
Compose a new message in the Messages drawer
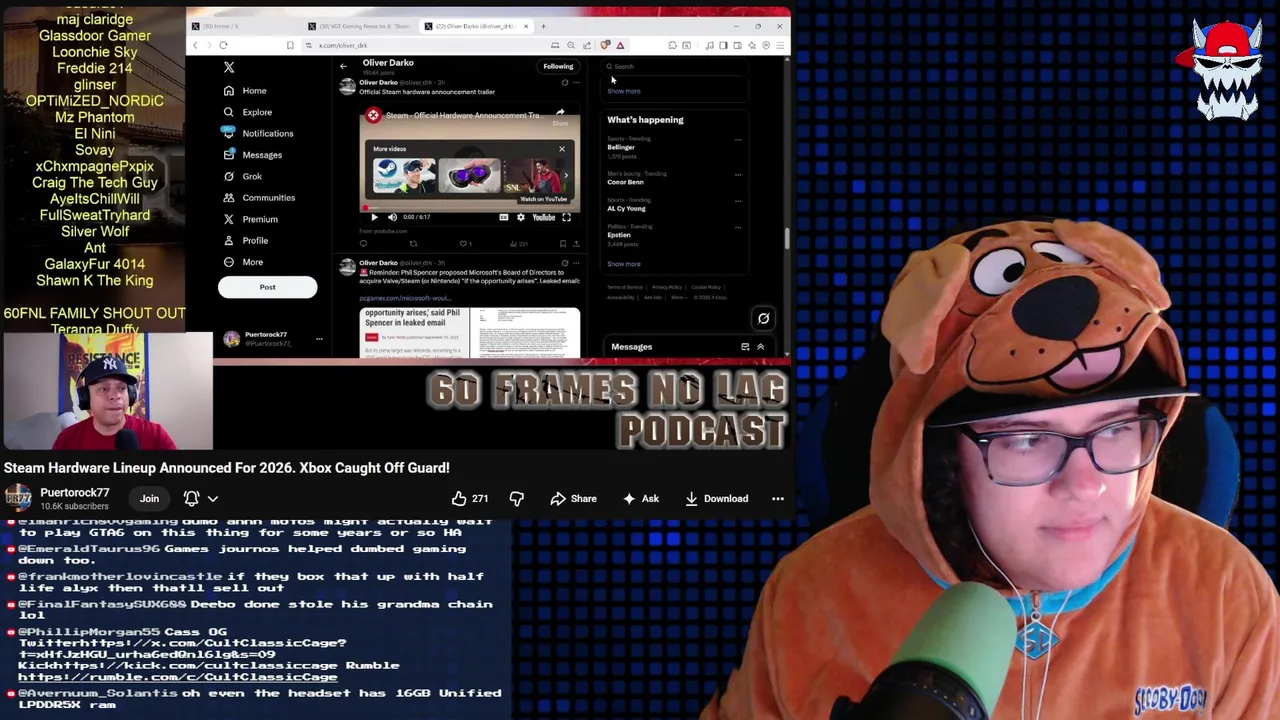(745, 347)
